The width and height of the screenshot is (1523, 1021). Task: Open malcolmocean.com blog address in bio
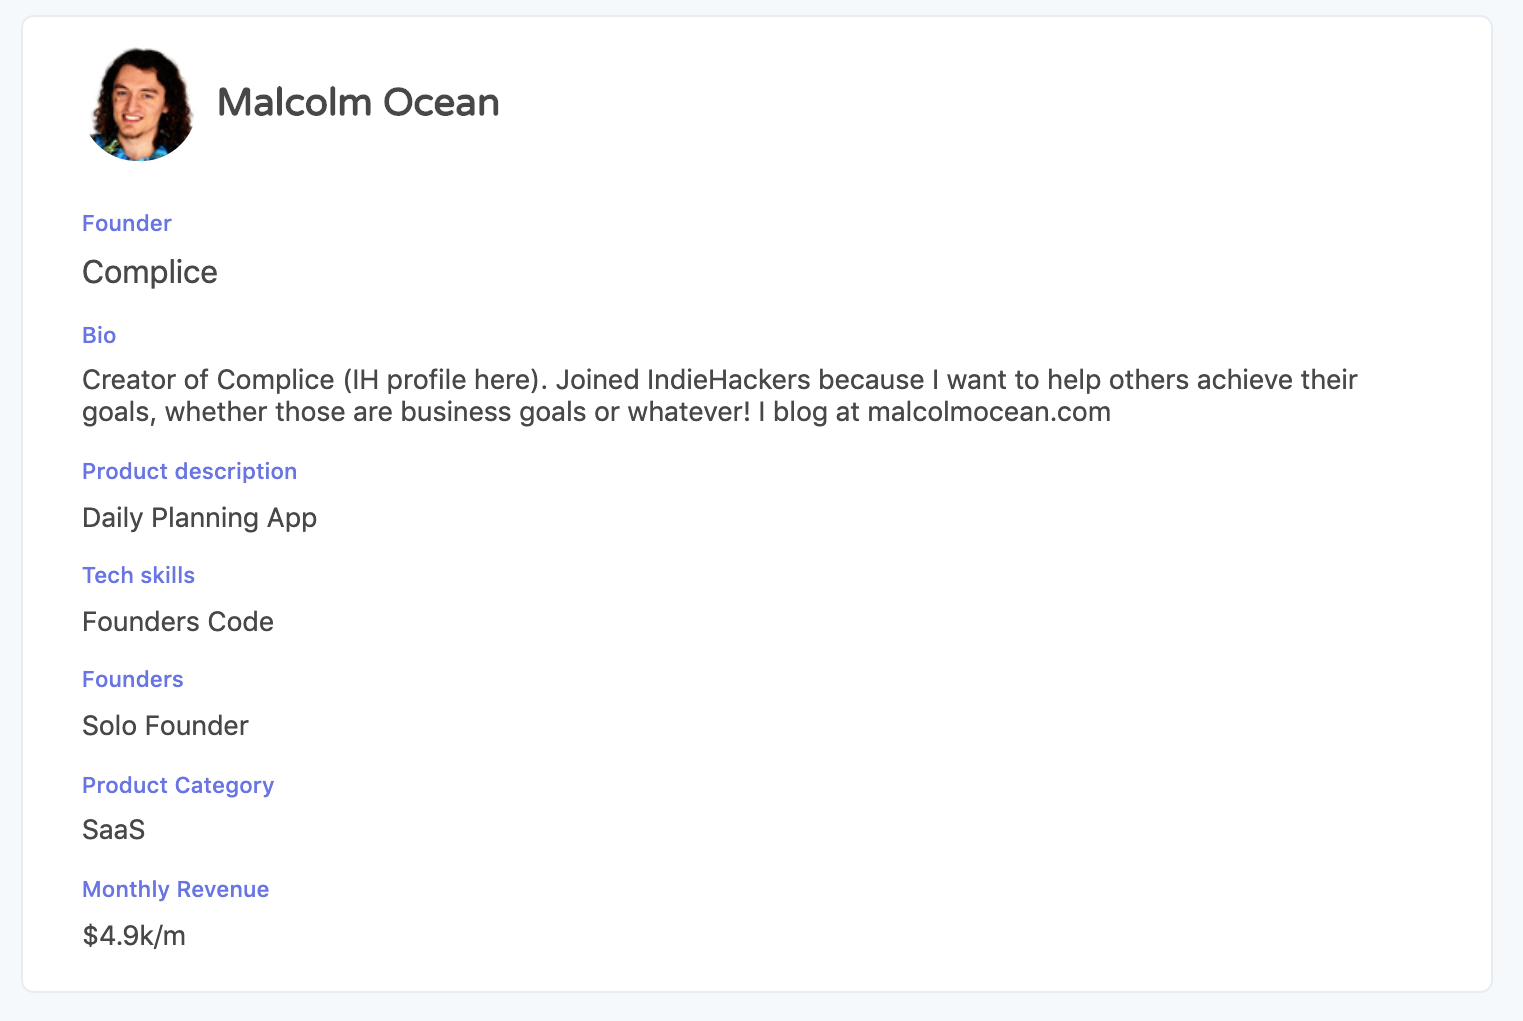989,412
